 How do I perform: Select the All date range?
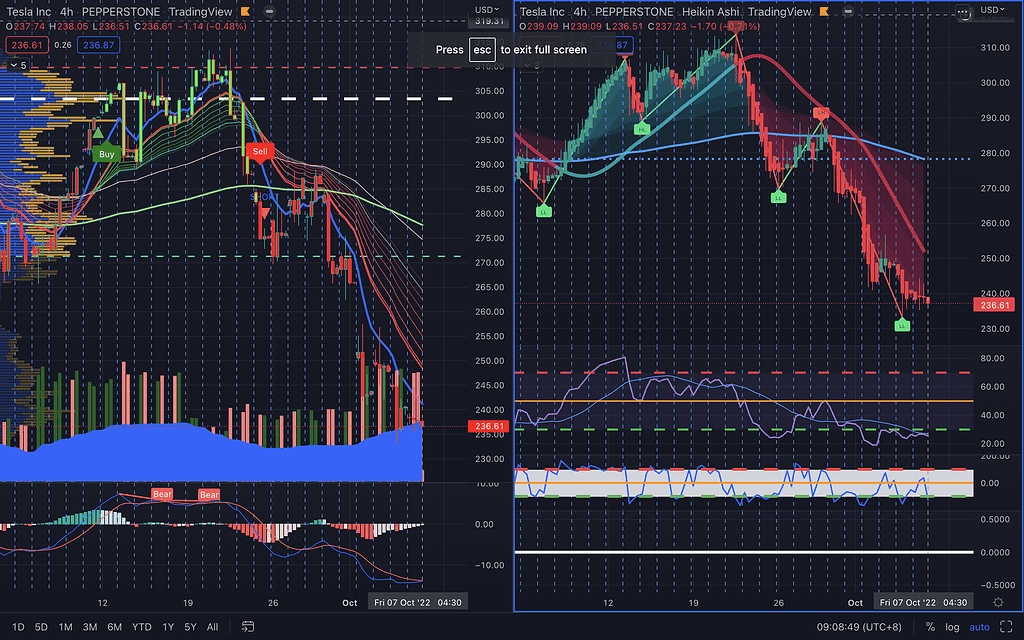212,626
